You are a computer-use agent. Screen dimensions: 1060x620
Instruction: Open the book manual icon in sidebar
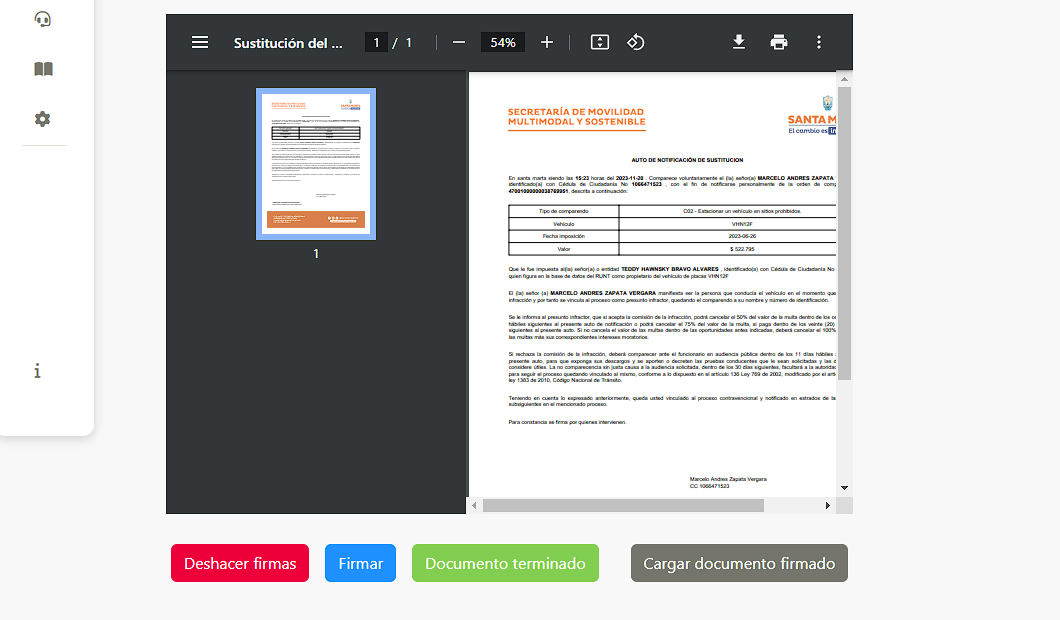43,69
